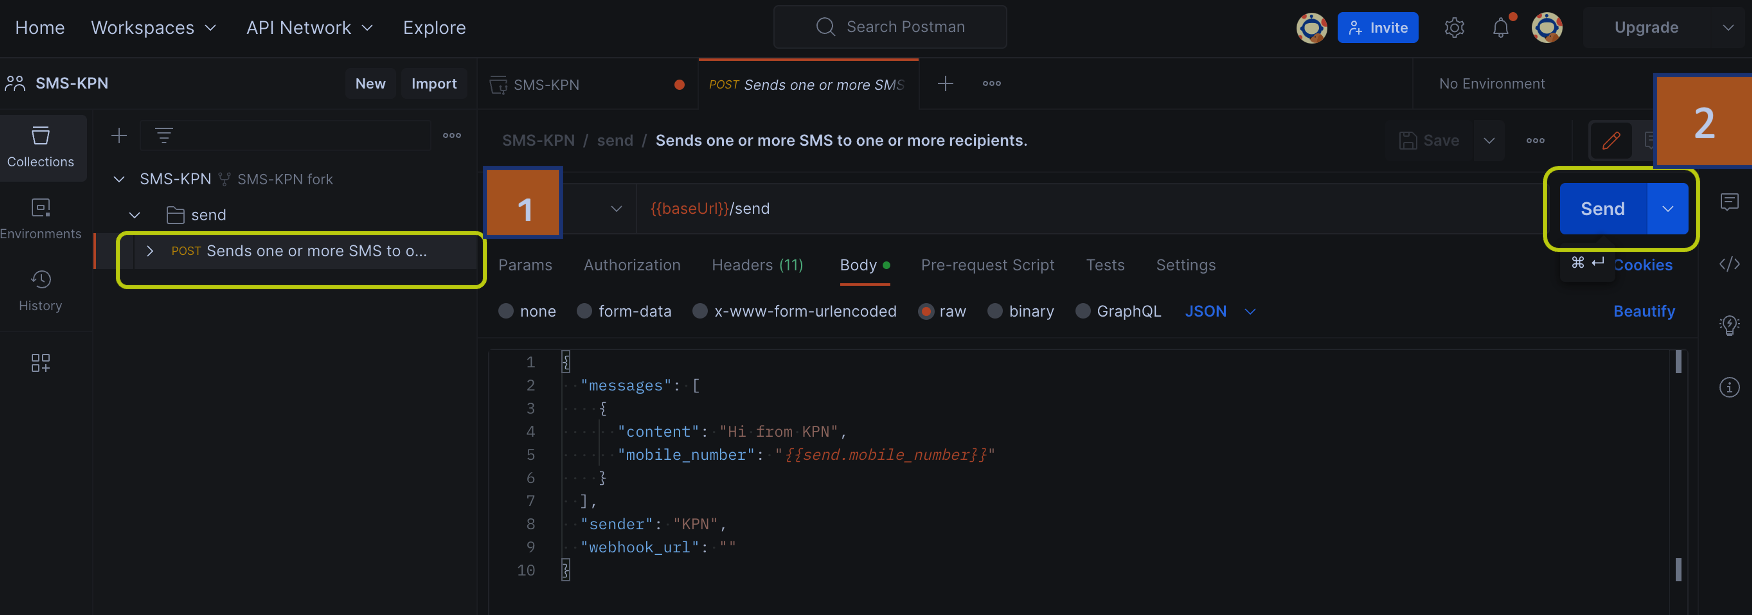Image resolution: width=1752 pixels, height=615 pixels.
Task: Click the Save button
Action: [1430, 141]
